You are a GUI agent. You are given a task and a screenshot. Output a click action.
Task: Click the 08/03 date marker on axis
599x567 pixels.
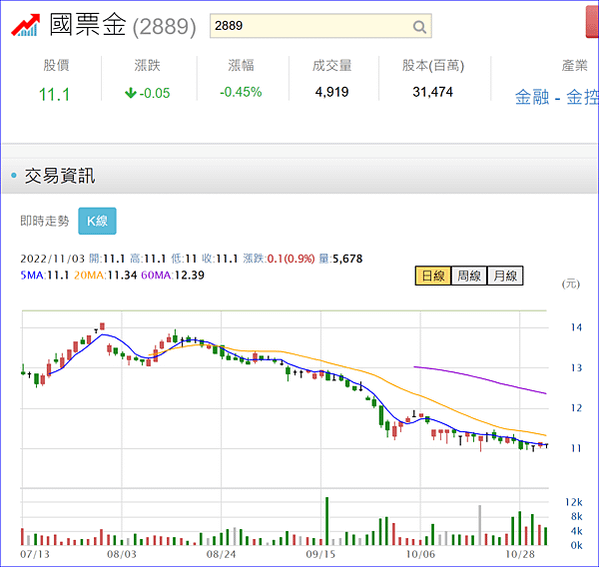(x=121, y=554)
